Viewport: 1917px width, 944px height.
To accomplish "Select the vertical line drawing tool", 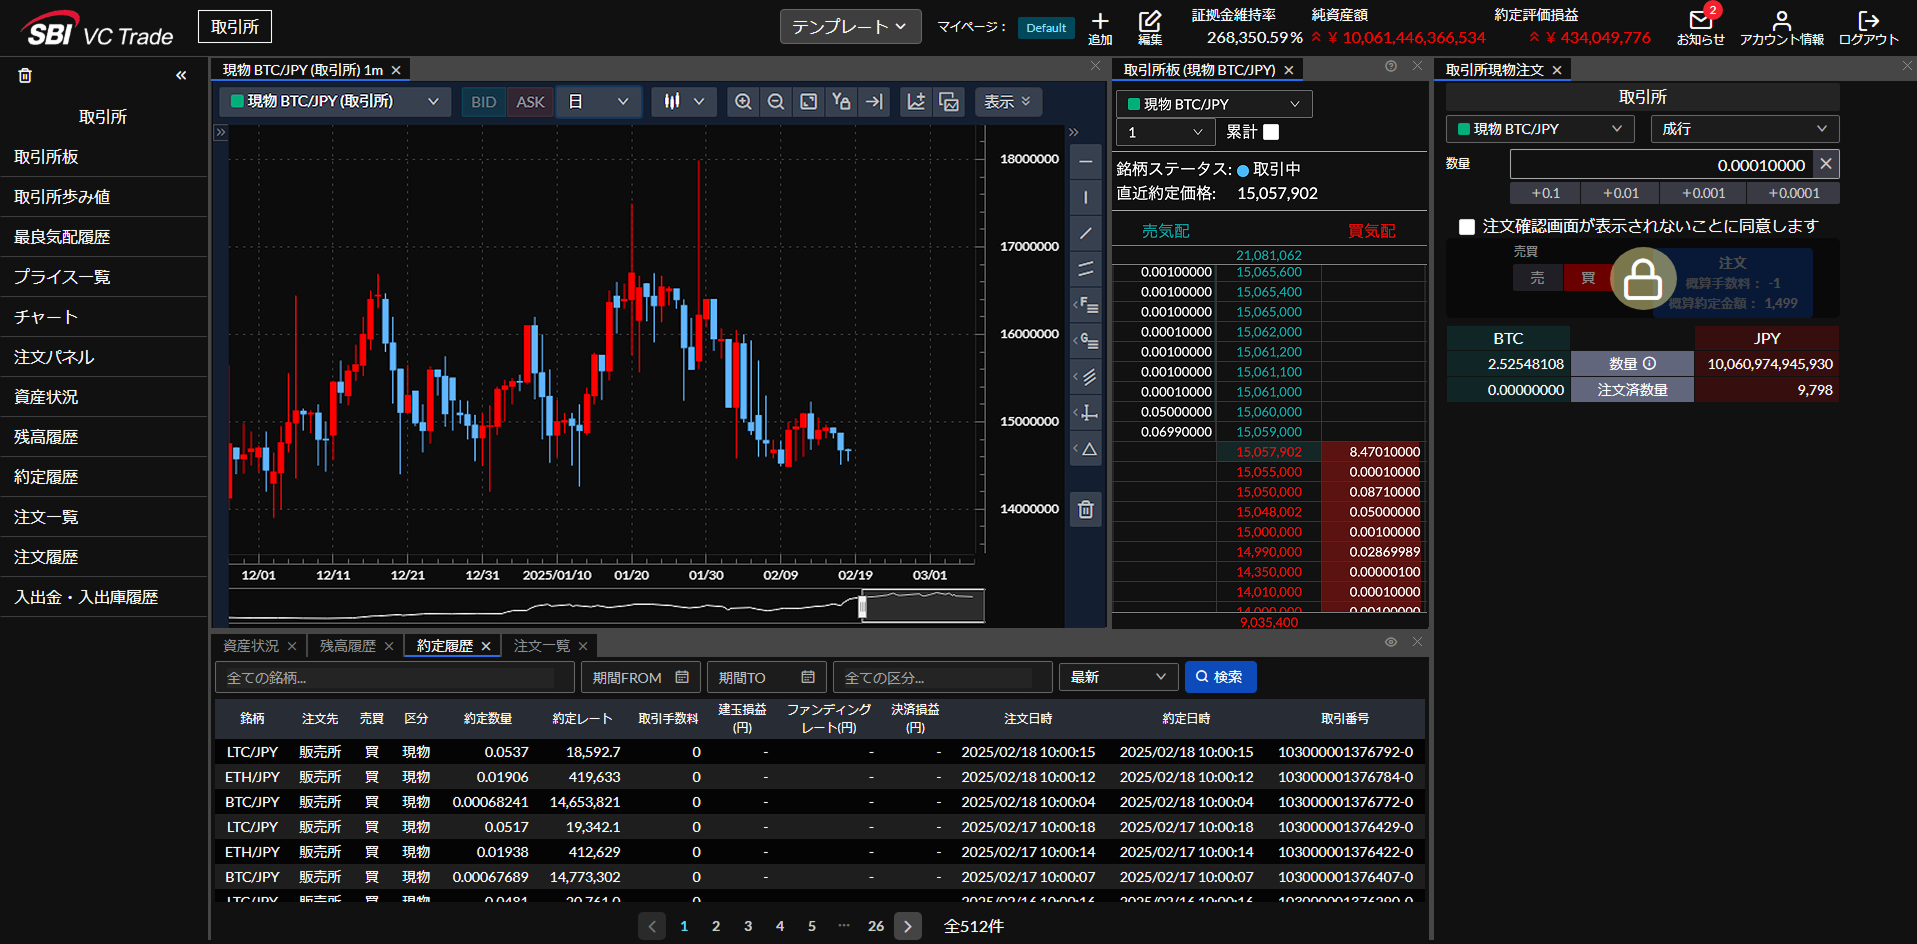I will 1086,197.
